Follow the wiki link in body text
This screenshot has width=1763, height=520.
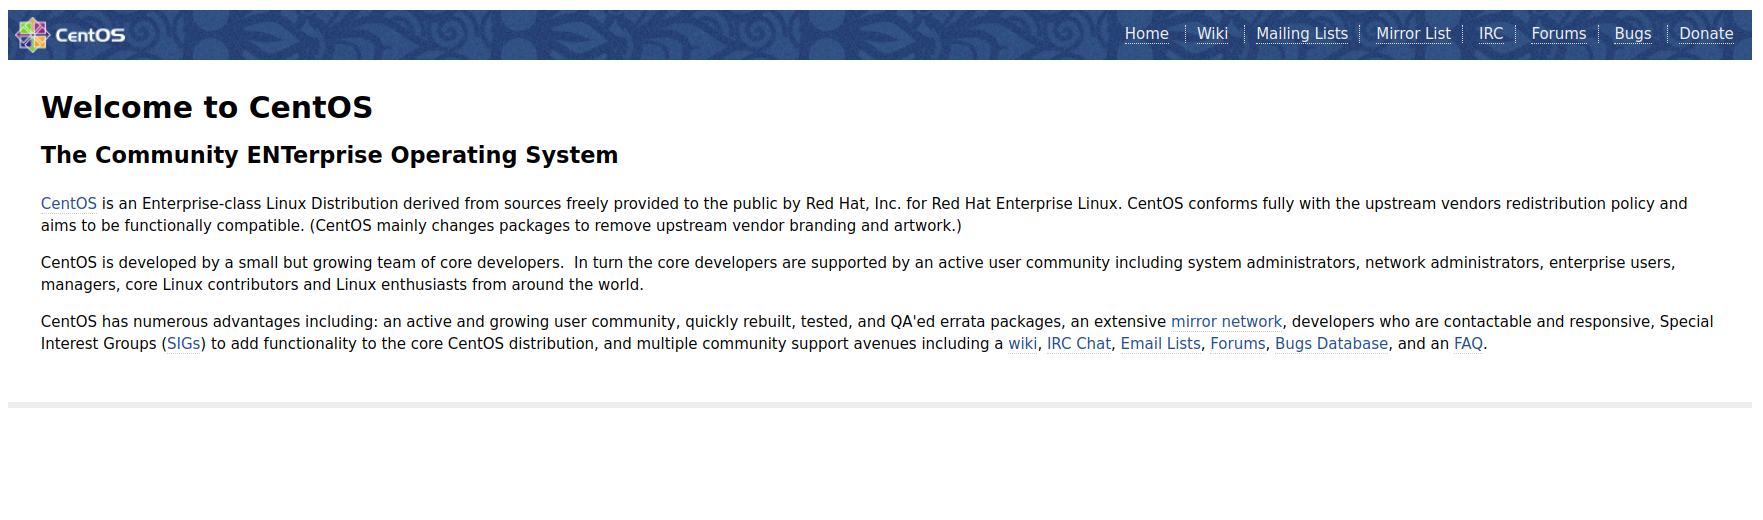[x=1022, y=344]
